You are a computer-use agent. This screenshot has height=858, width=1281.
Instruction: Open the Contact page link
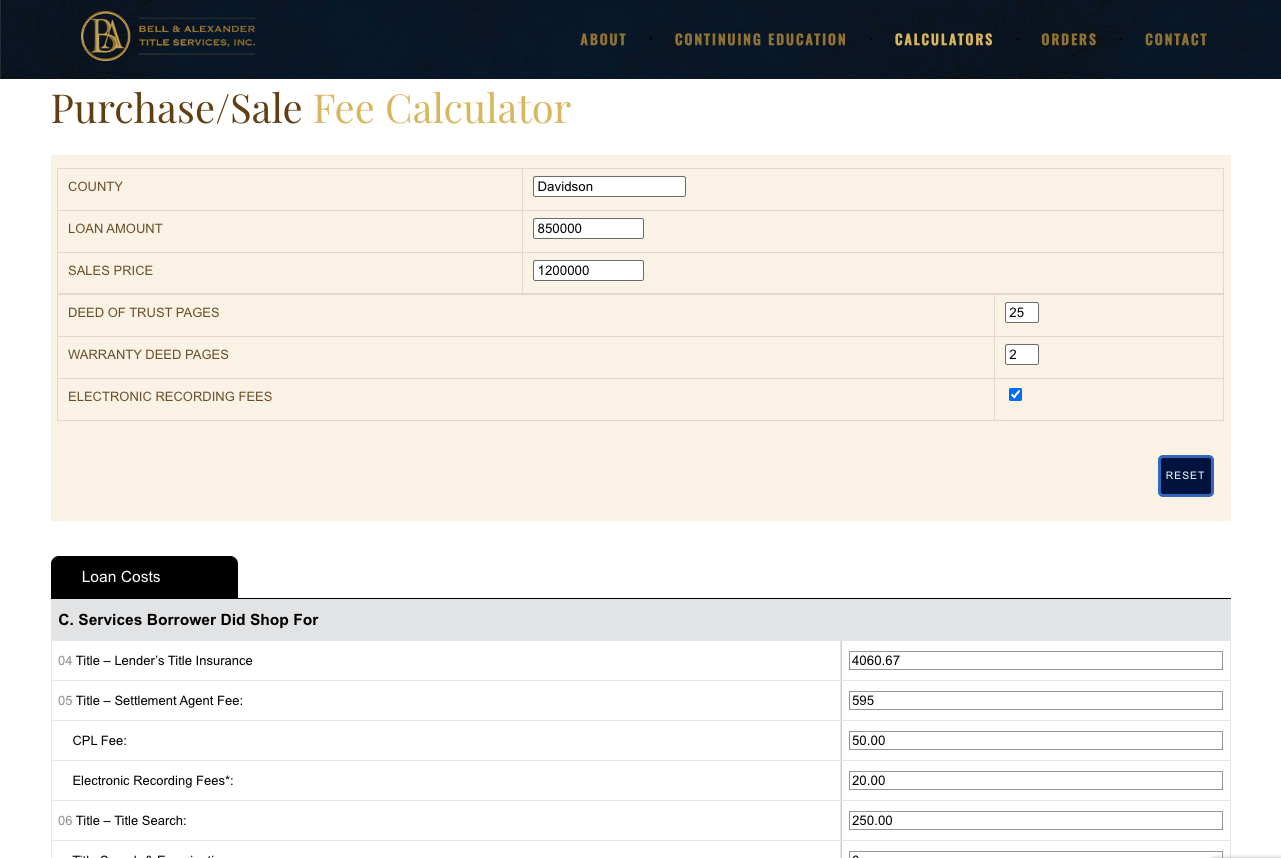pos(1176,40)
